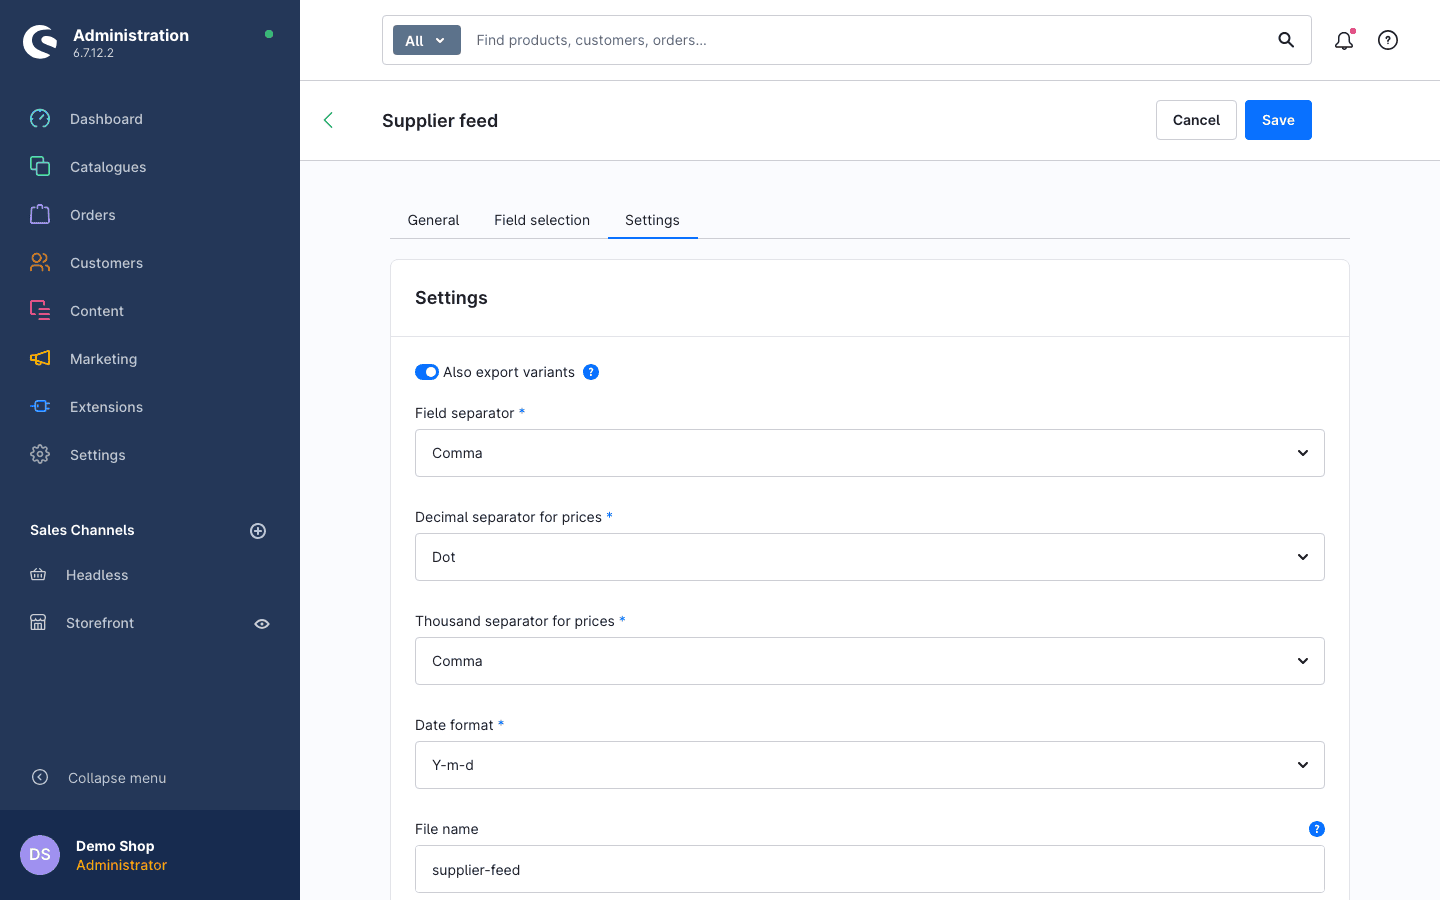Open the Demo Shop Administrator user menu
Screen dimensions: 1440x900
[x=150, y=855]
